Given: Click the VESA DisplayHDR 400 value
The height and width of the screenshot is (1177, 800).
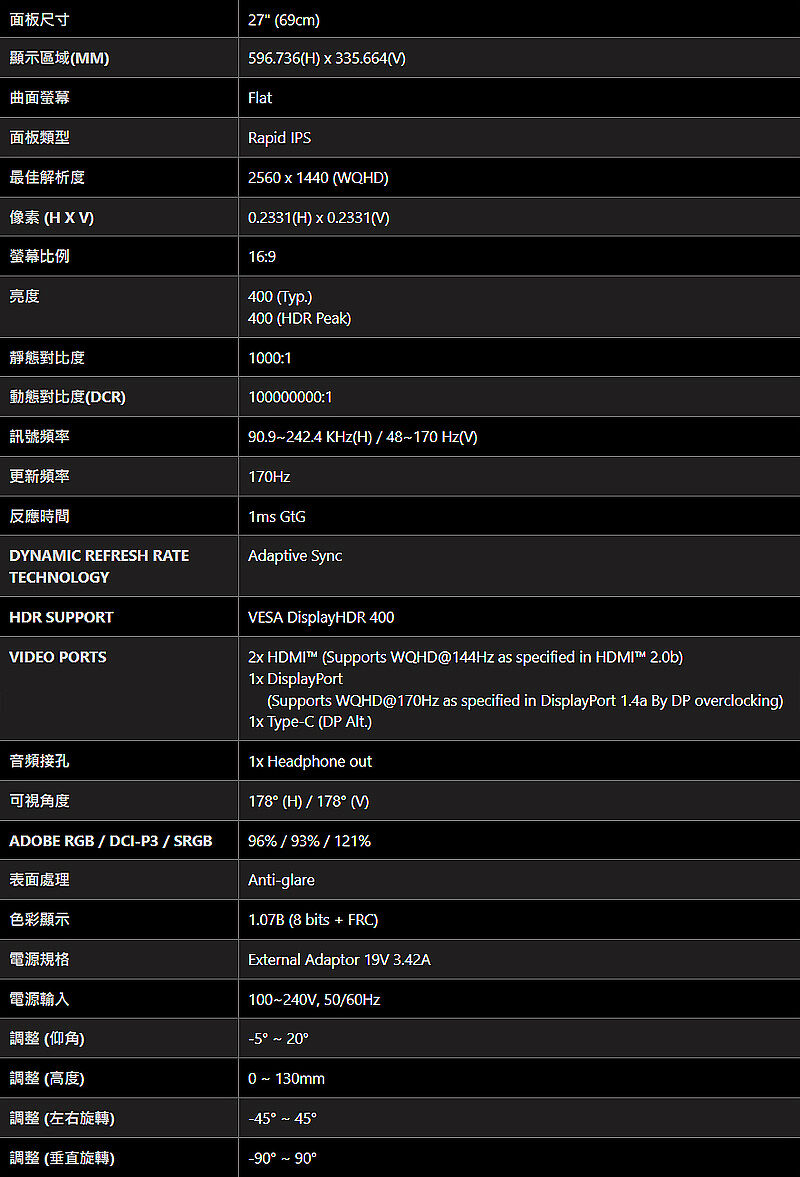Looking at the screenshot, I should (x=321, y=617).
